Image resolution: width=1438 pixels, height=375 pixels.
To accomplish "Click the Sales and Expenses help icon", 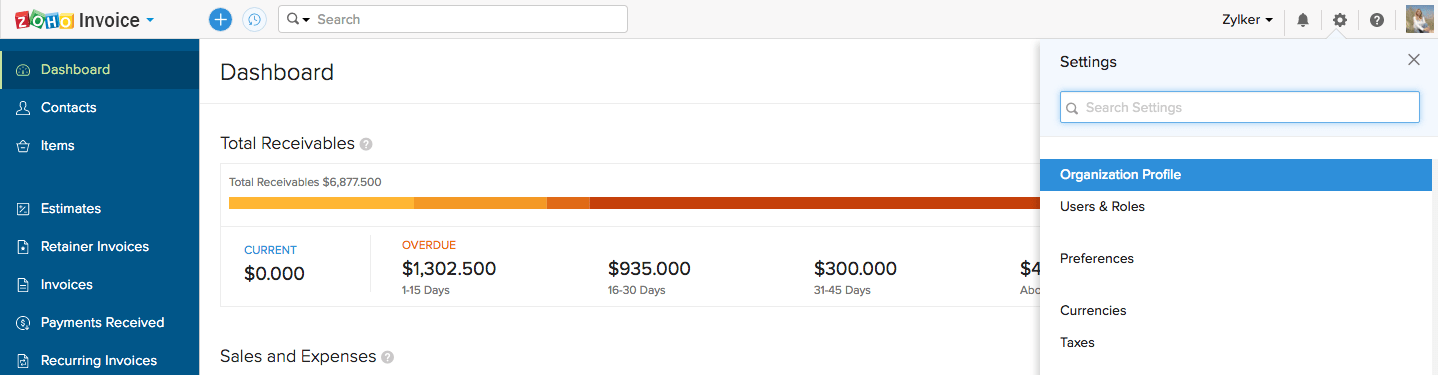I will pyautogui.click(x=388, y=357).
